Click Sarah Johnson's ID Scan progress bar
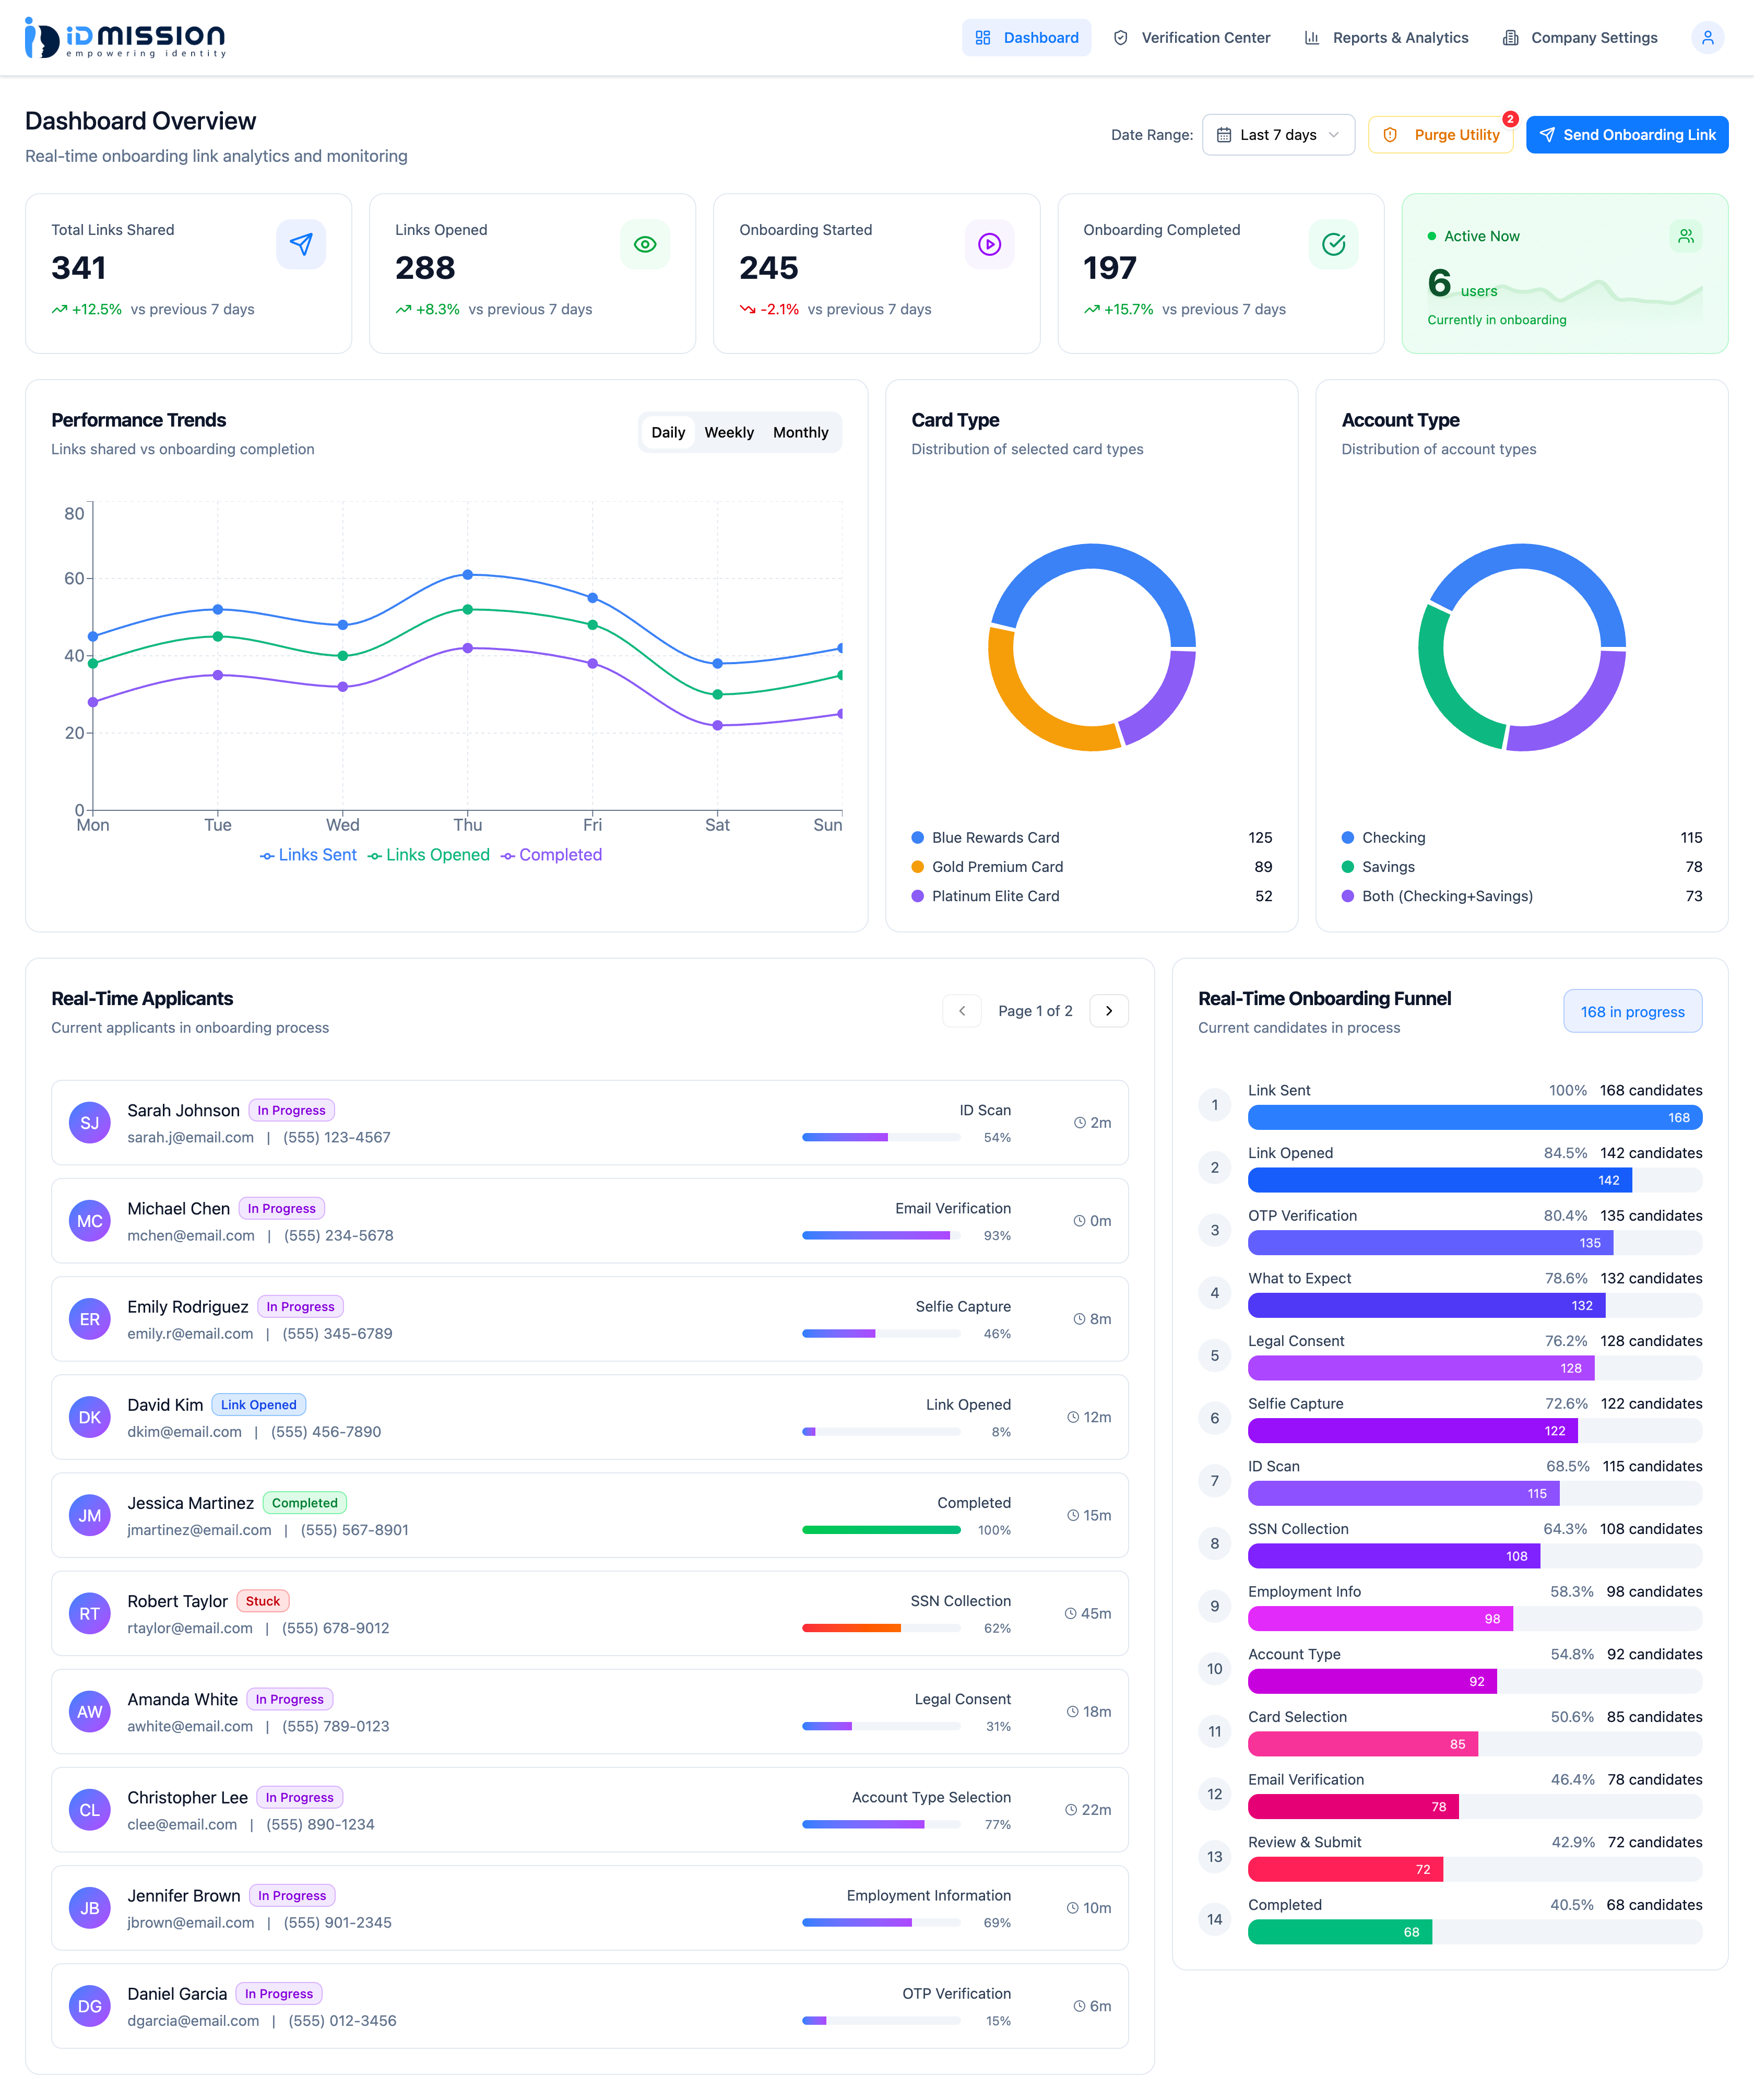Image resolution: width=1754 pixels, height=2100 pixels. pyautogui.click(x=881, y=1137)
